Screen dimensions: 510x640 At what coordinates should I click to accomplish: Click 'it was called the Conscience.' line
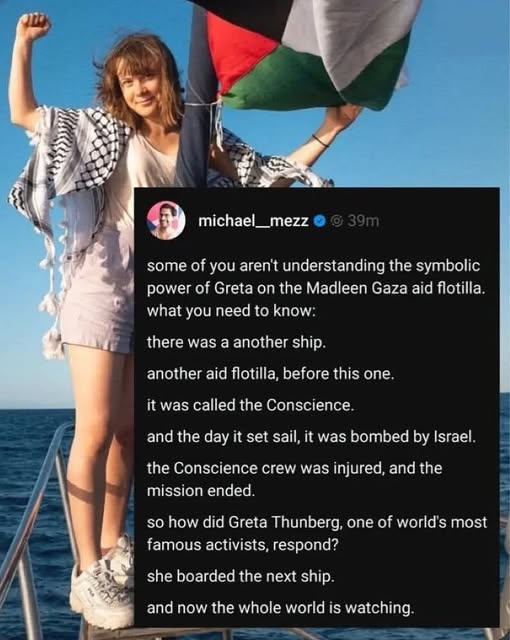[250, 405]
